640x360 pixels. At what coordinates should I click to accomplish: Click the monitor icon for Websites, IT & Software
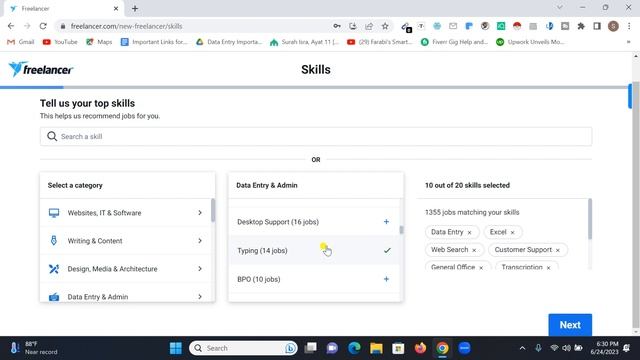tap(54, 213)
